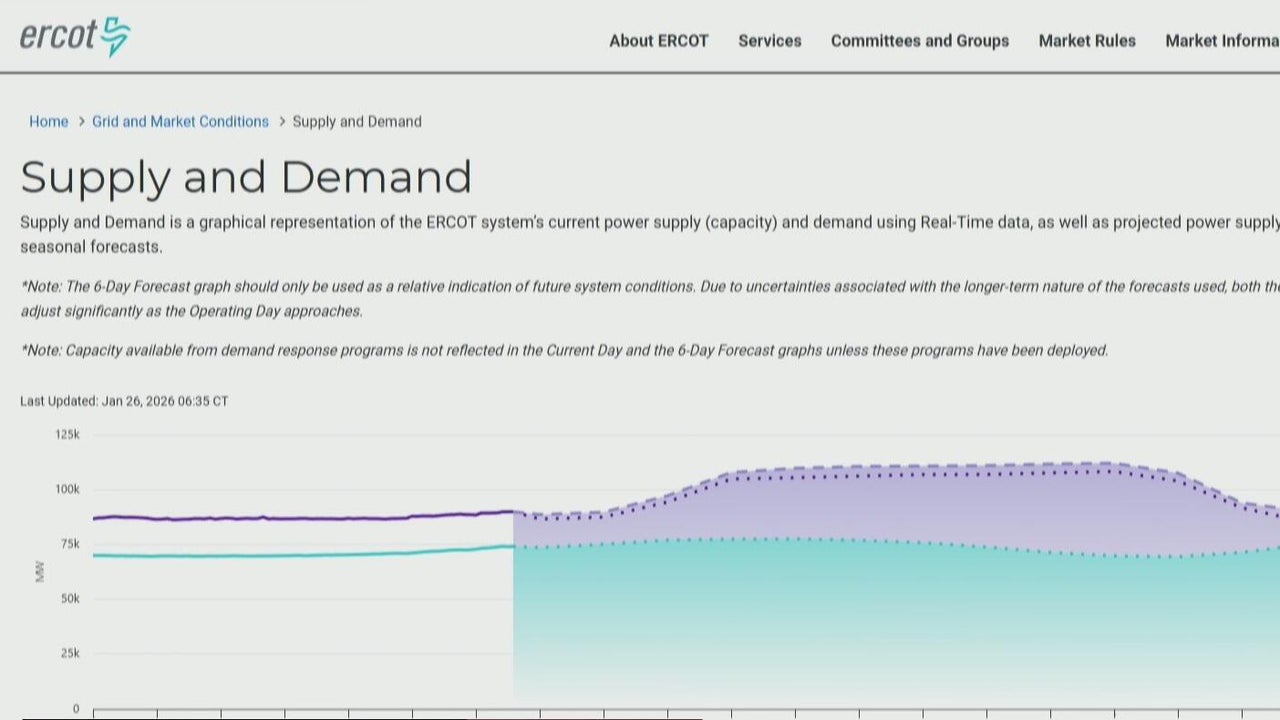1280x720 pixels.
Task: Select the Supply and Demand page heading
Action: coord(245,177)
